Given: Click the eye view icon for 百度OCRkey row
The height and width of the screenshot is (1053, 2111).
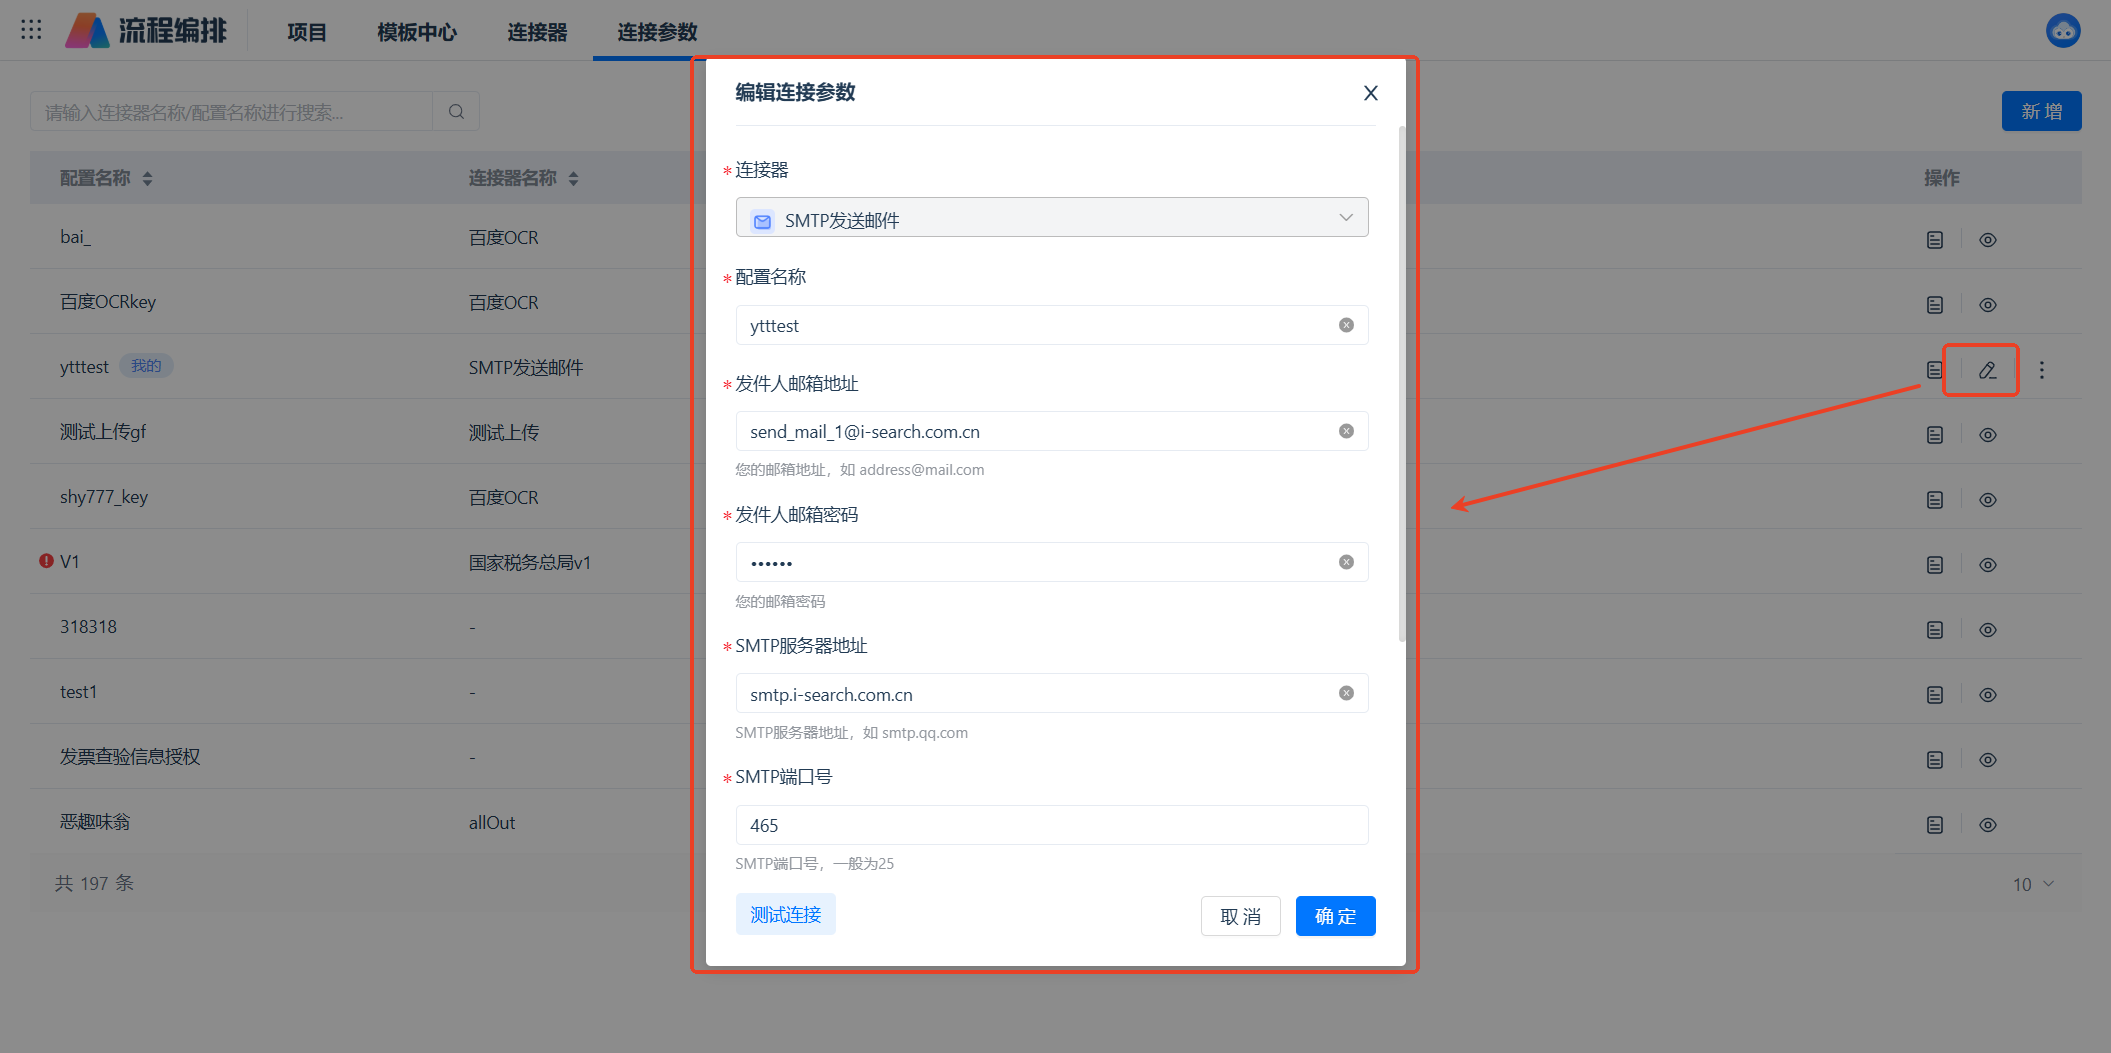Looking at the screenshot, I should pos(1988,305).
